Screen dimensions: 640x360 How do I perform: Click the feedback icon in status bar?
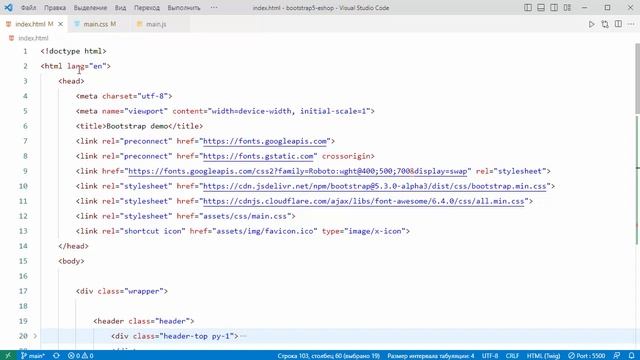[x=617, y=356]
